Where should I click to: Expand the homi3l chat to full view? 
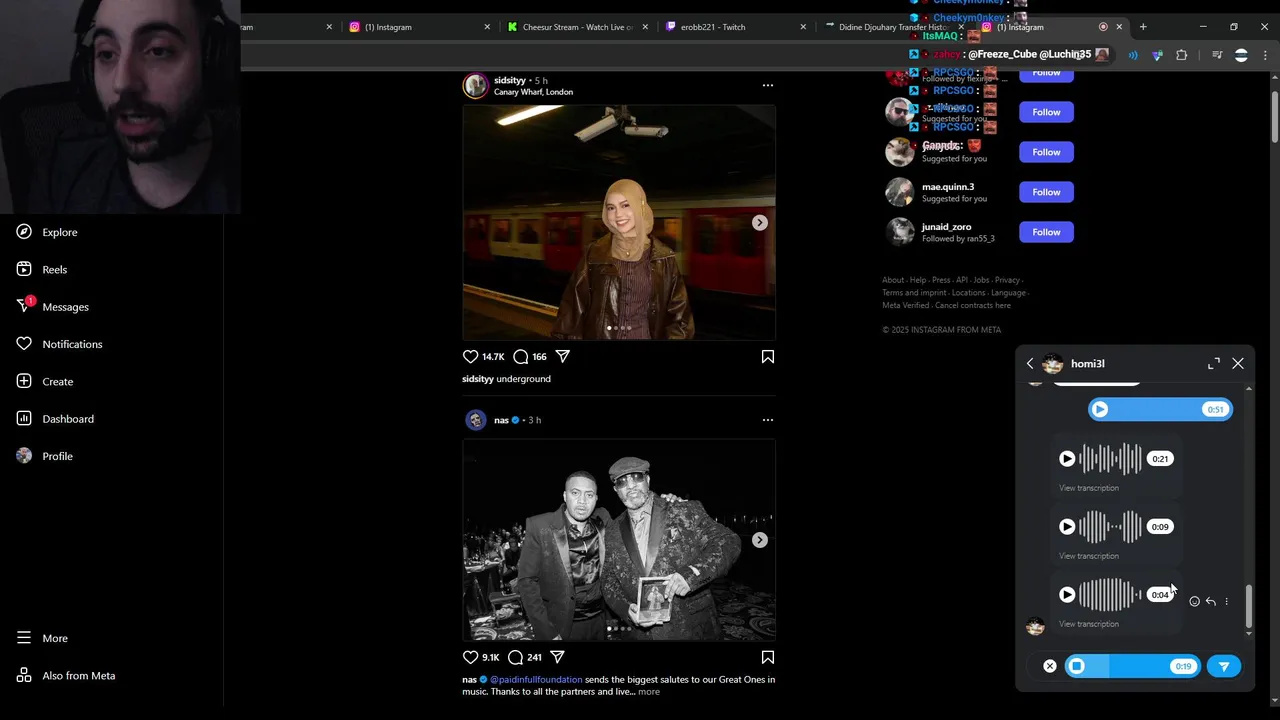coord(1214,364)
